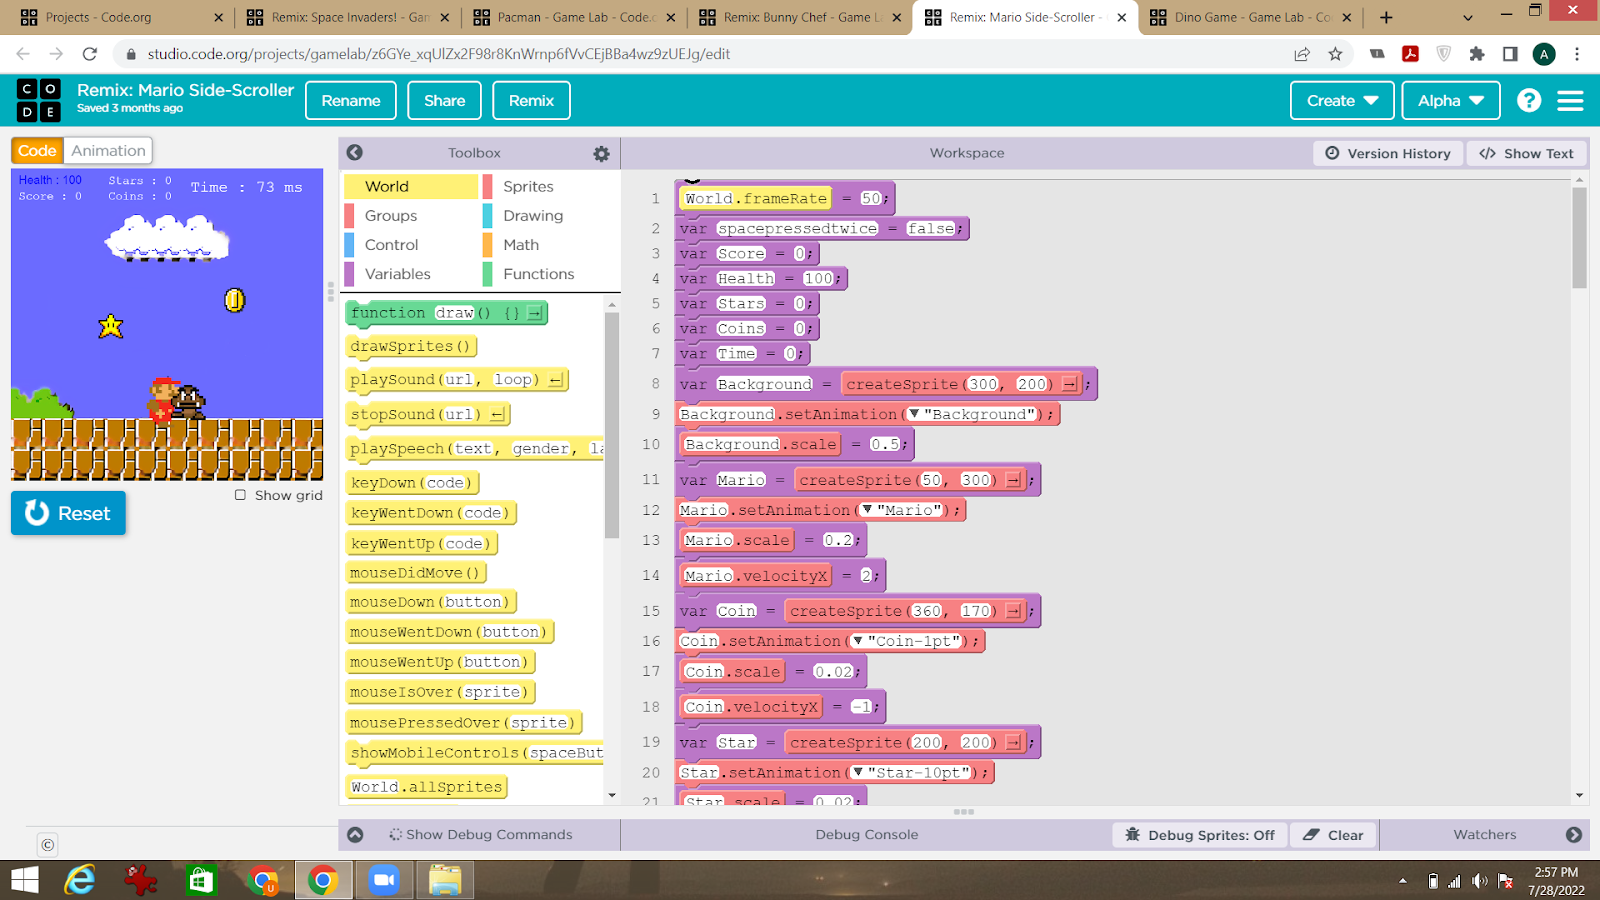Viewport: 1600px width, 900px height.
Task: Click the Share button
Action: 445,100
